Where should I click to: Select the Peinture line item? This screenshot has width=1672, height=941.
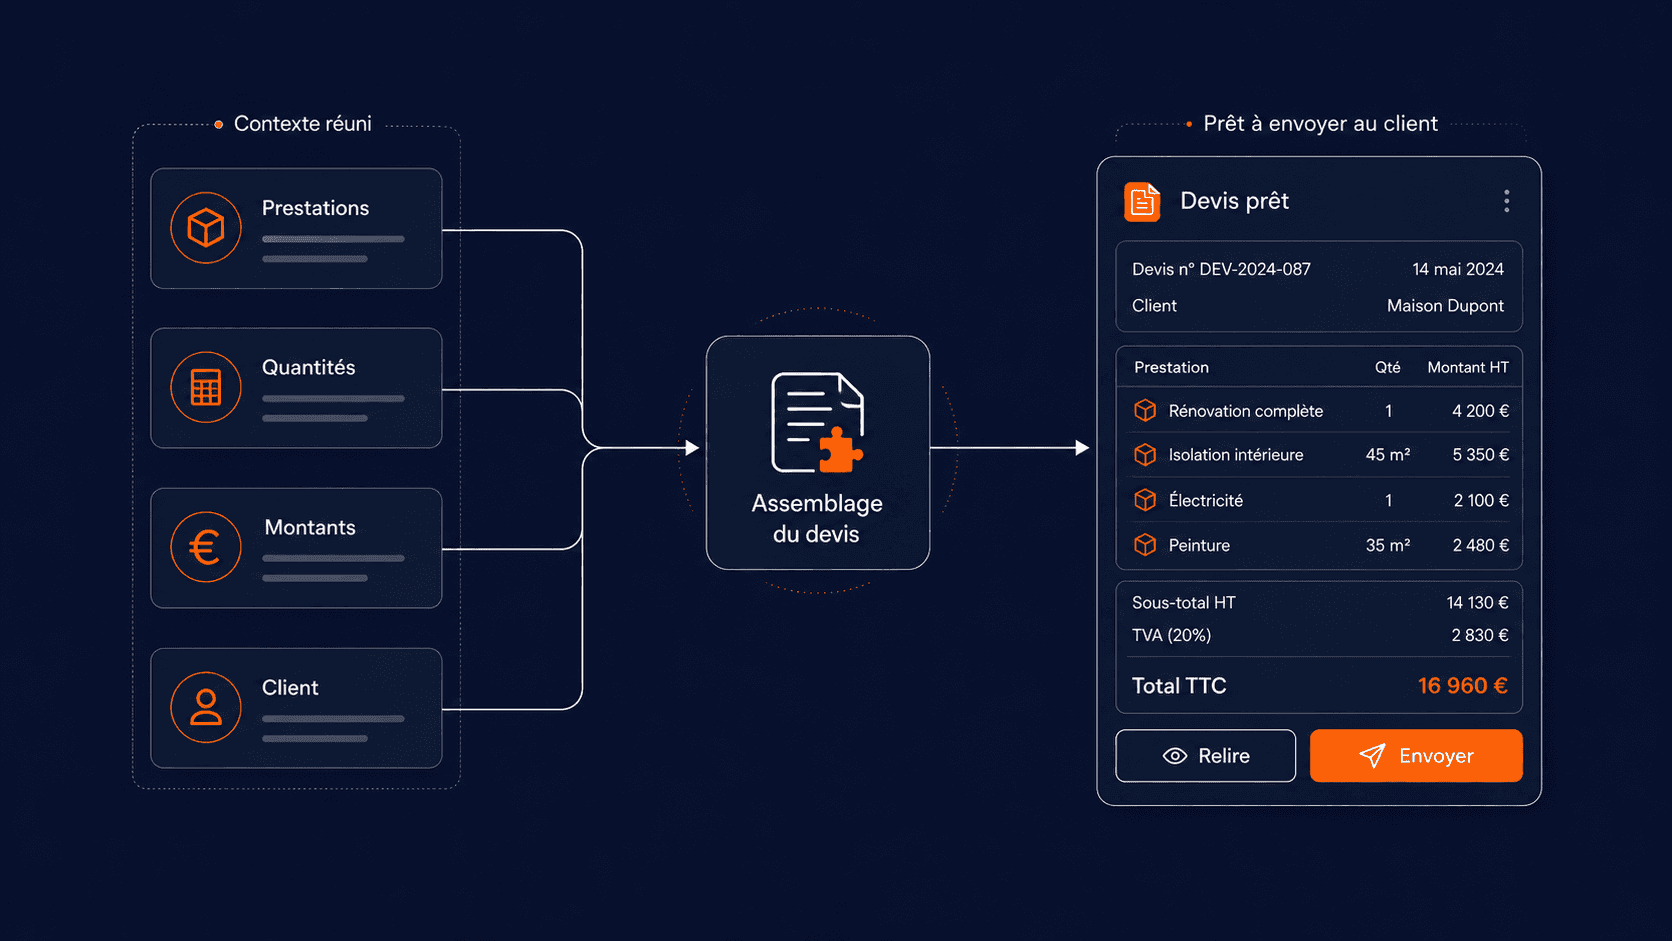coord(1319,545)
